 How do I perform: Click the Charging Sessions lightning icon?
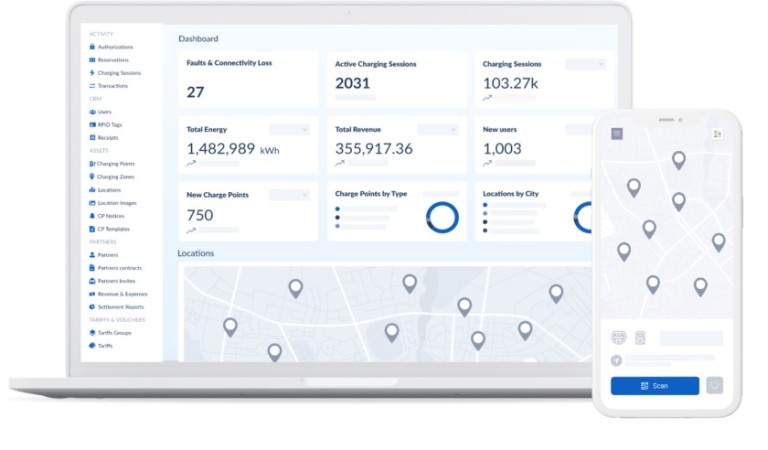pyautogui.click(x=92, y=73)
